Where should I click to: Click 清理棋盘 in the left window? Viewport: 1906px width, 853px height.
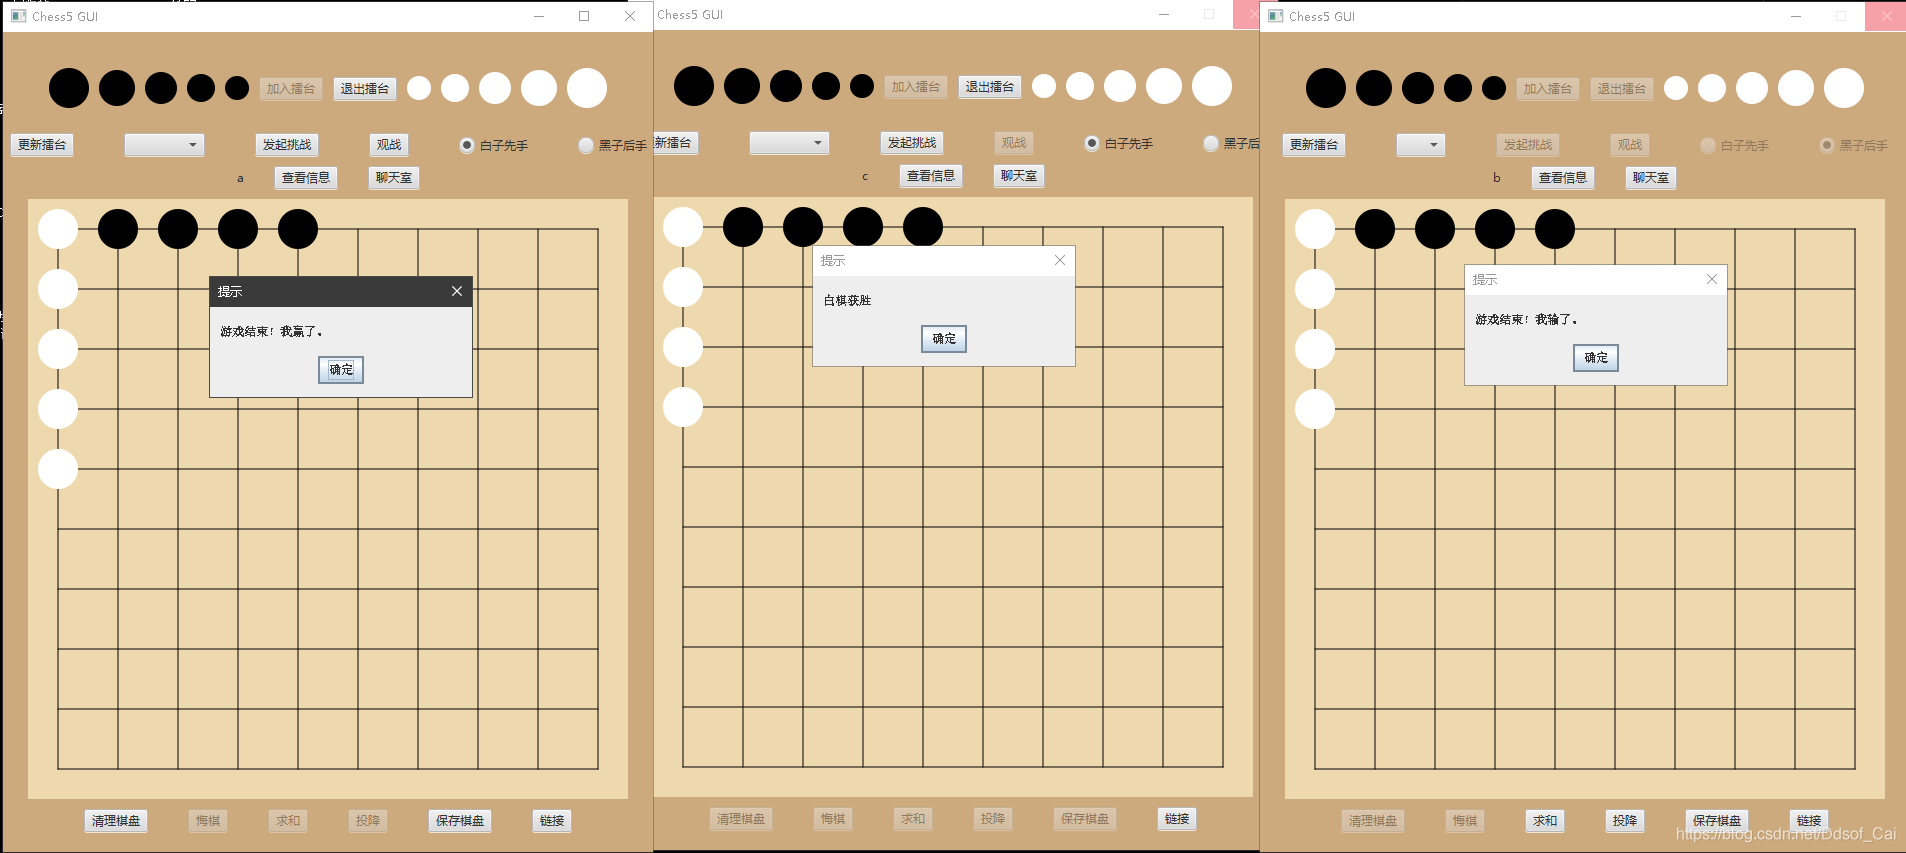tap(116, 821)
